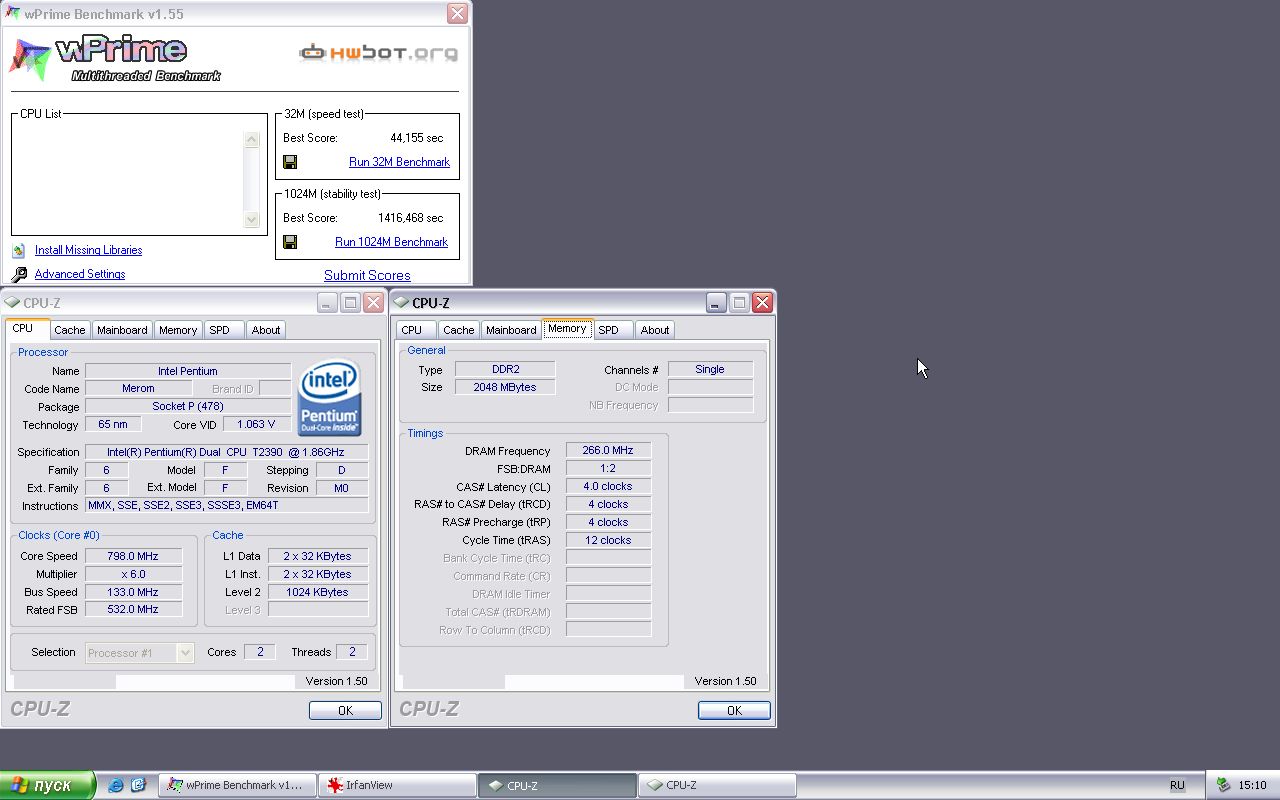Click the FSB:DRAM value 1:2
This screenshot has height=800, width=1280.
point(608,468)
